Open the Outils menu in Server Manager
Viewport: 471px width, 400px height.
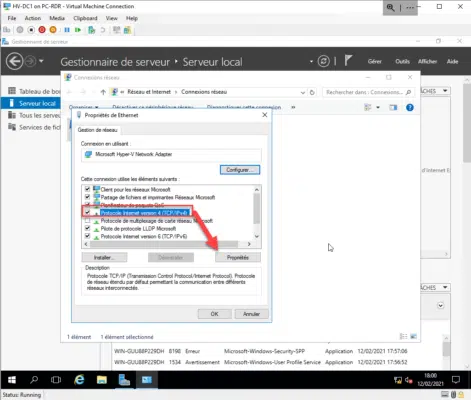click(402, 61)
